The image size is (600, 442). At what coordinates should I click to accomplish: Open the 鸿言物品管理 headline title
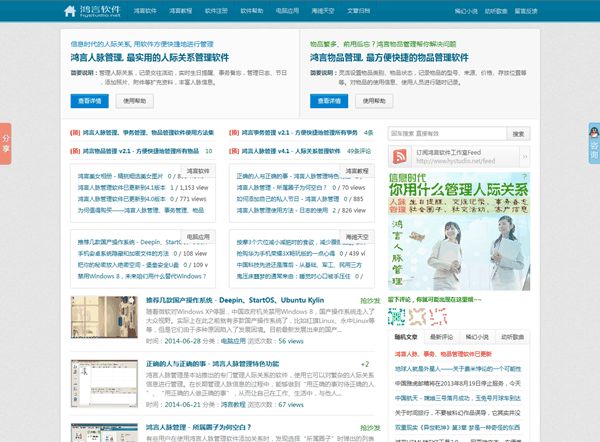(x=389, y=58)
